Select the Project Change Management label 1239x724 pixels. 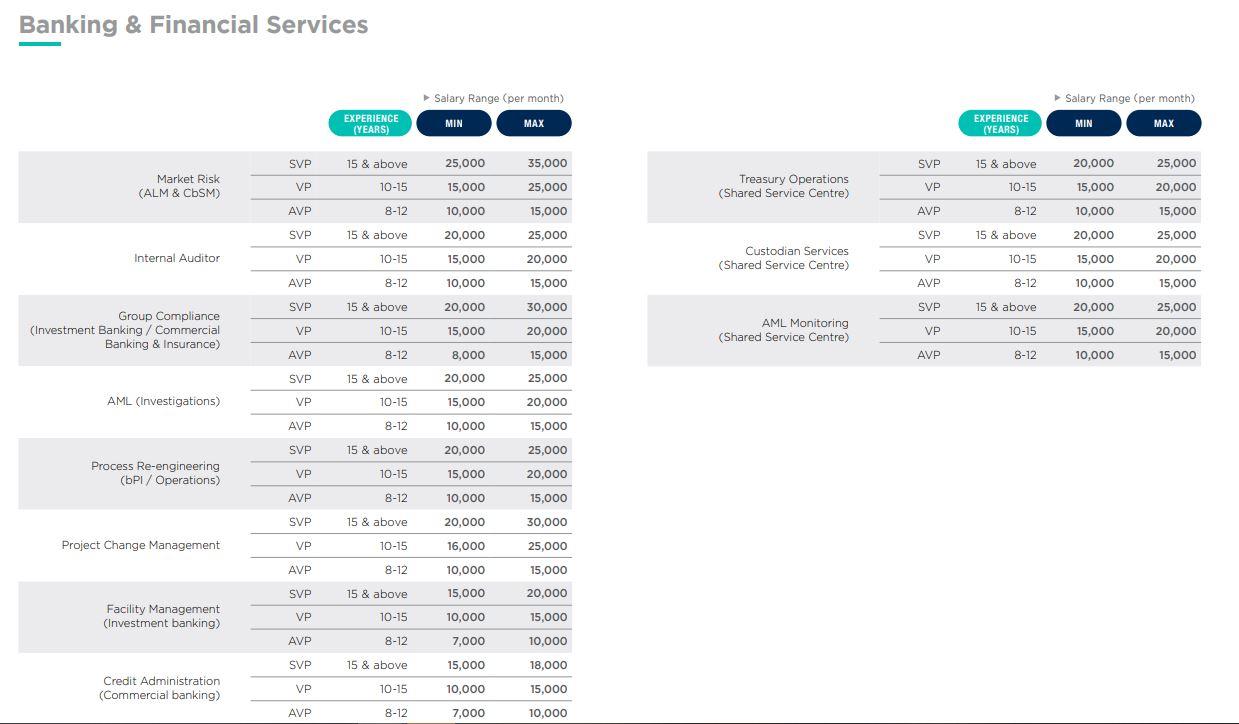click(x=141, y=545)
